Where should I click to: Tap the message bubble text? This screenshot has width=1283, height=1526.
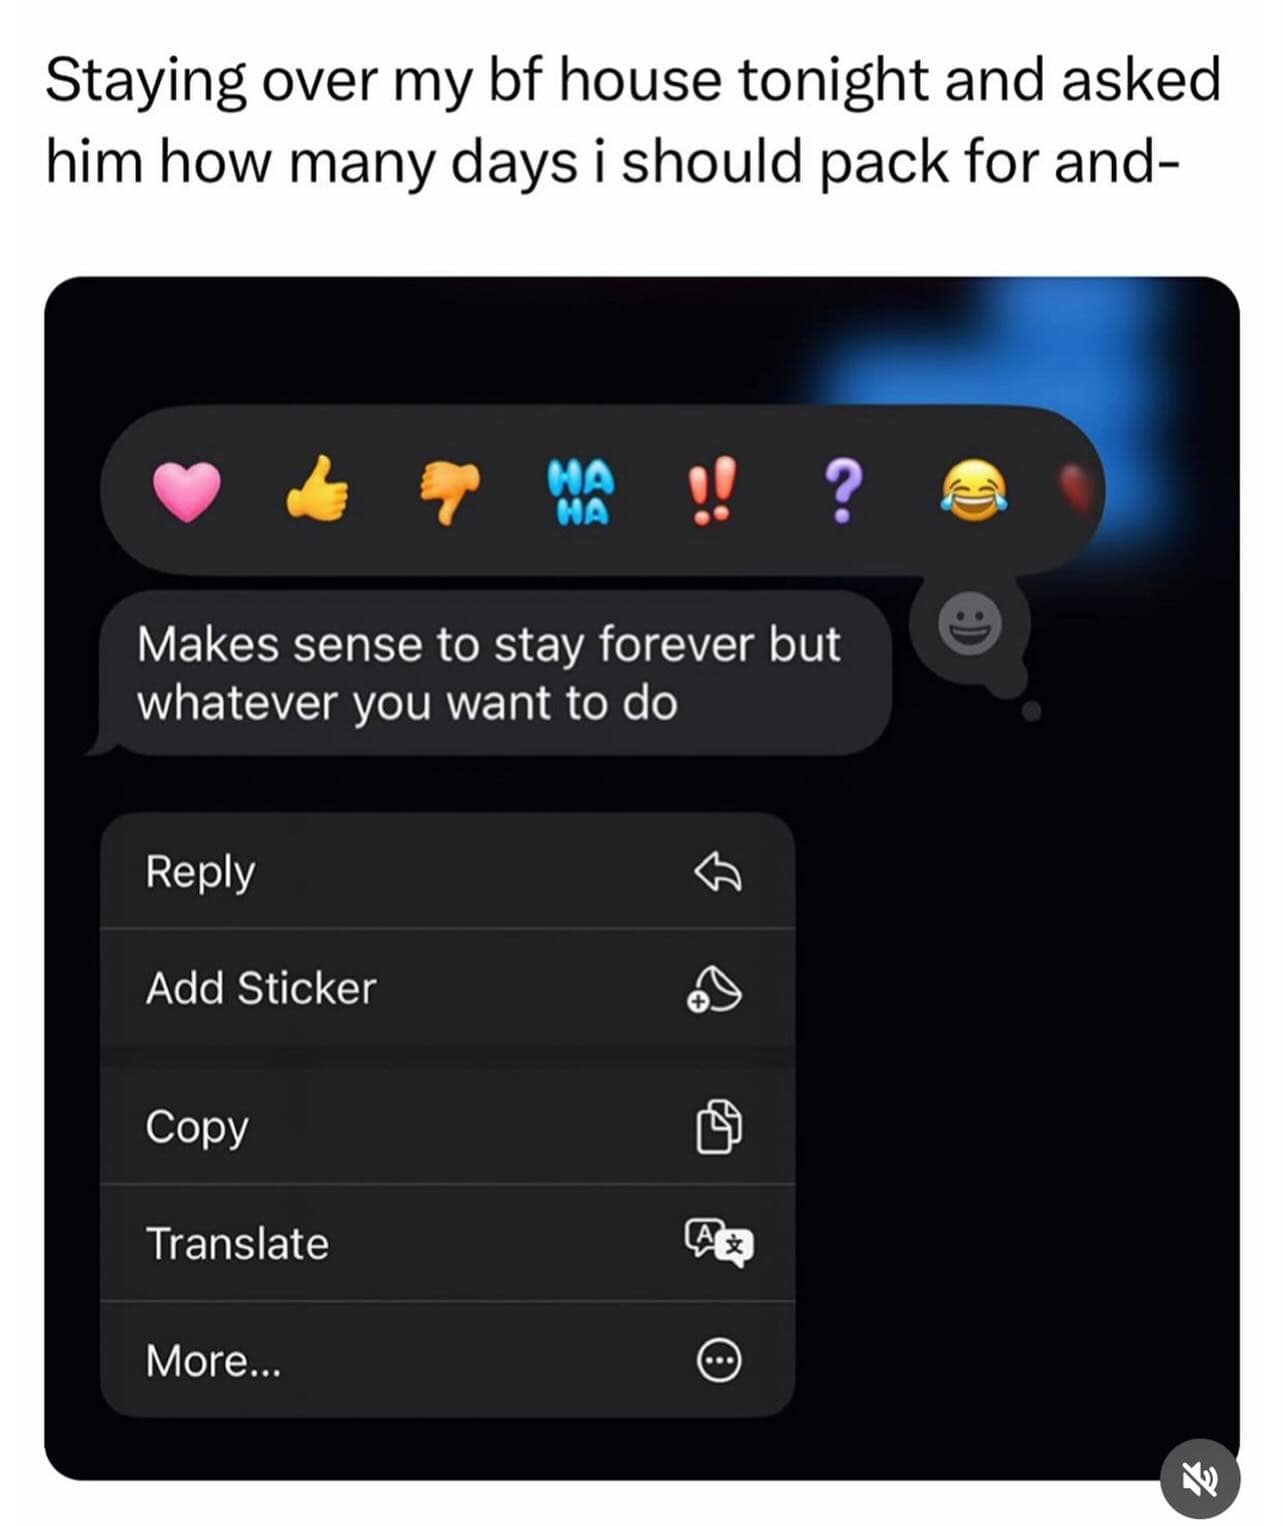[489, 672]
